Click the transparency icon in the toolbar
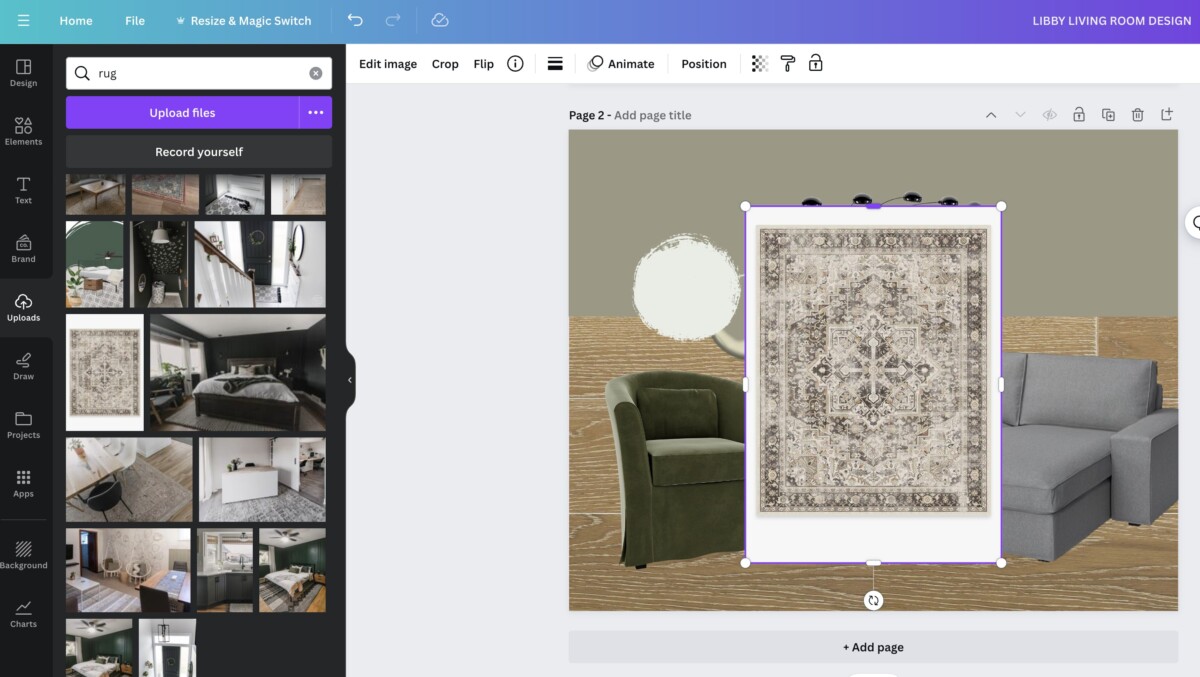The image size is (1200, 677). pos(758,63)
